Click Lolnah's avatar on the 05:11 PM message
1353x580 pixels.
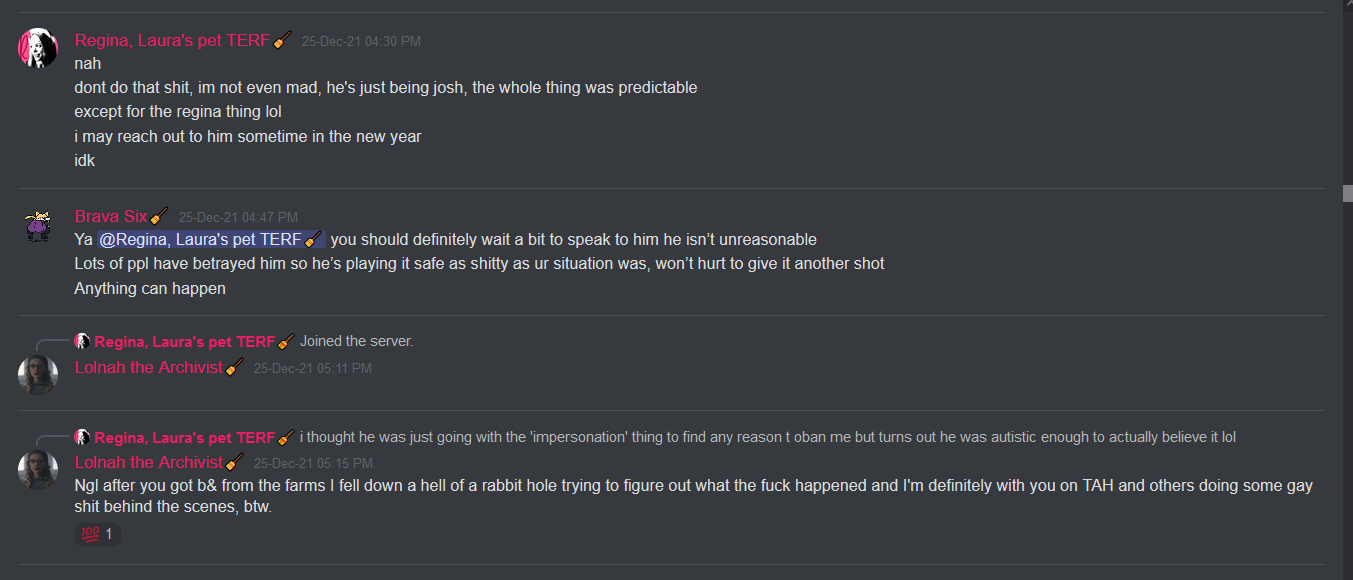coord(38,375)
